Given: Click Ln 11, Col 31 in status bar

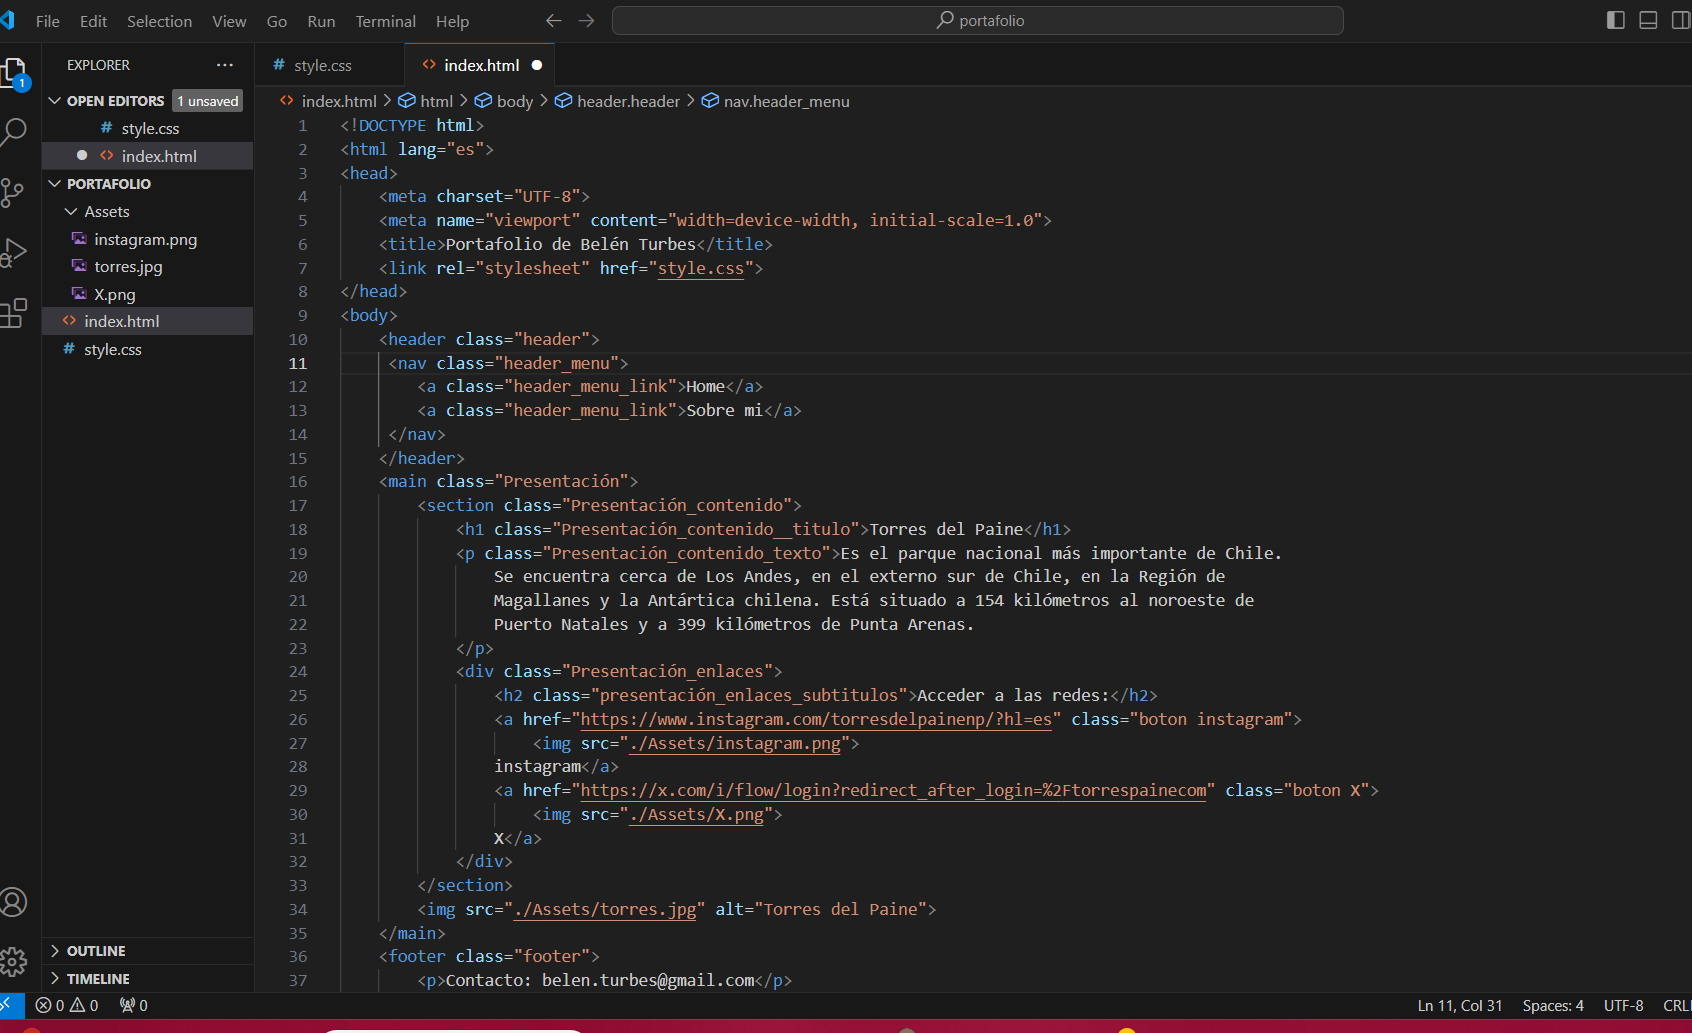Looking at the screenshot, I should (x=1459, y=1005).
